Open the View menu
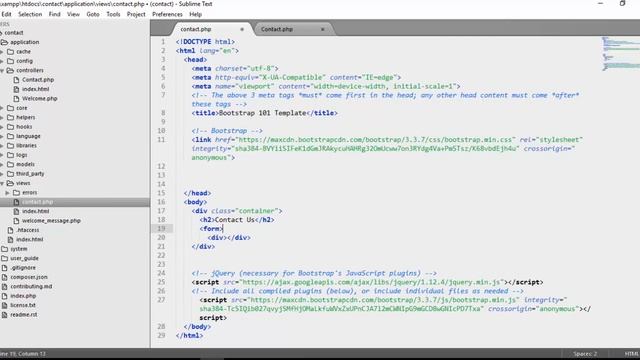Screen dimensions: 640x360 click(x=73, y=14)
